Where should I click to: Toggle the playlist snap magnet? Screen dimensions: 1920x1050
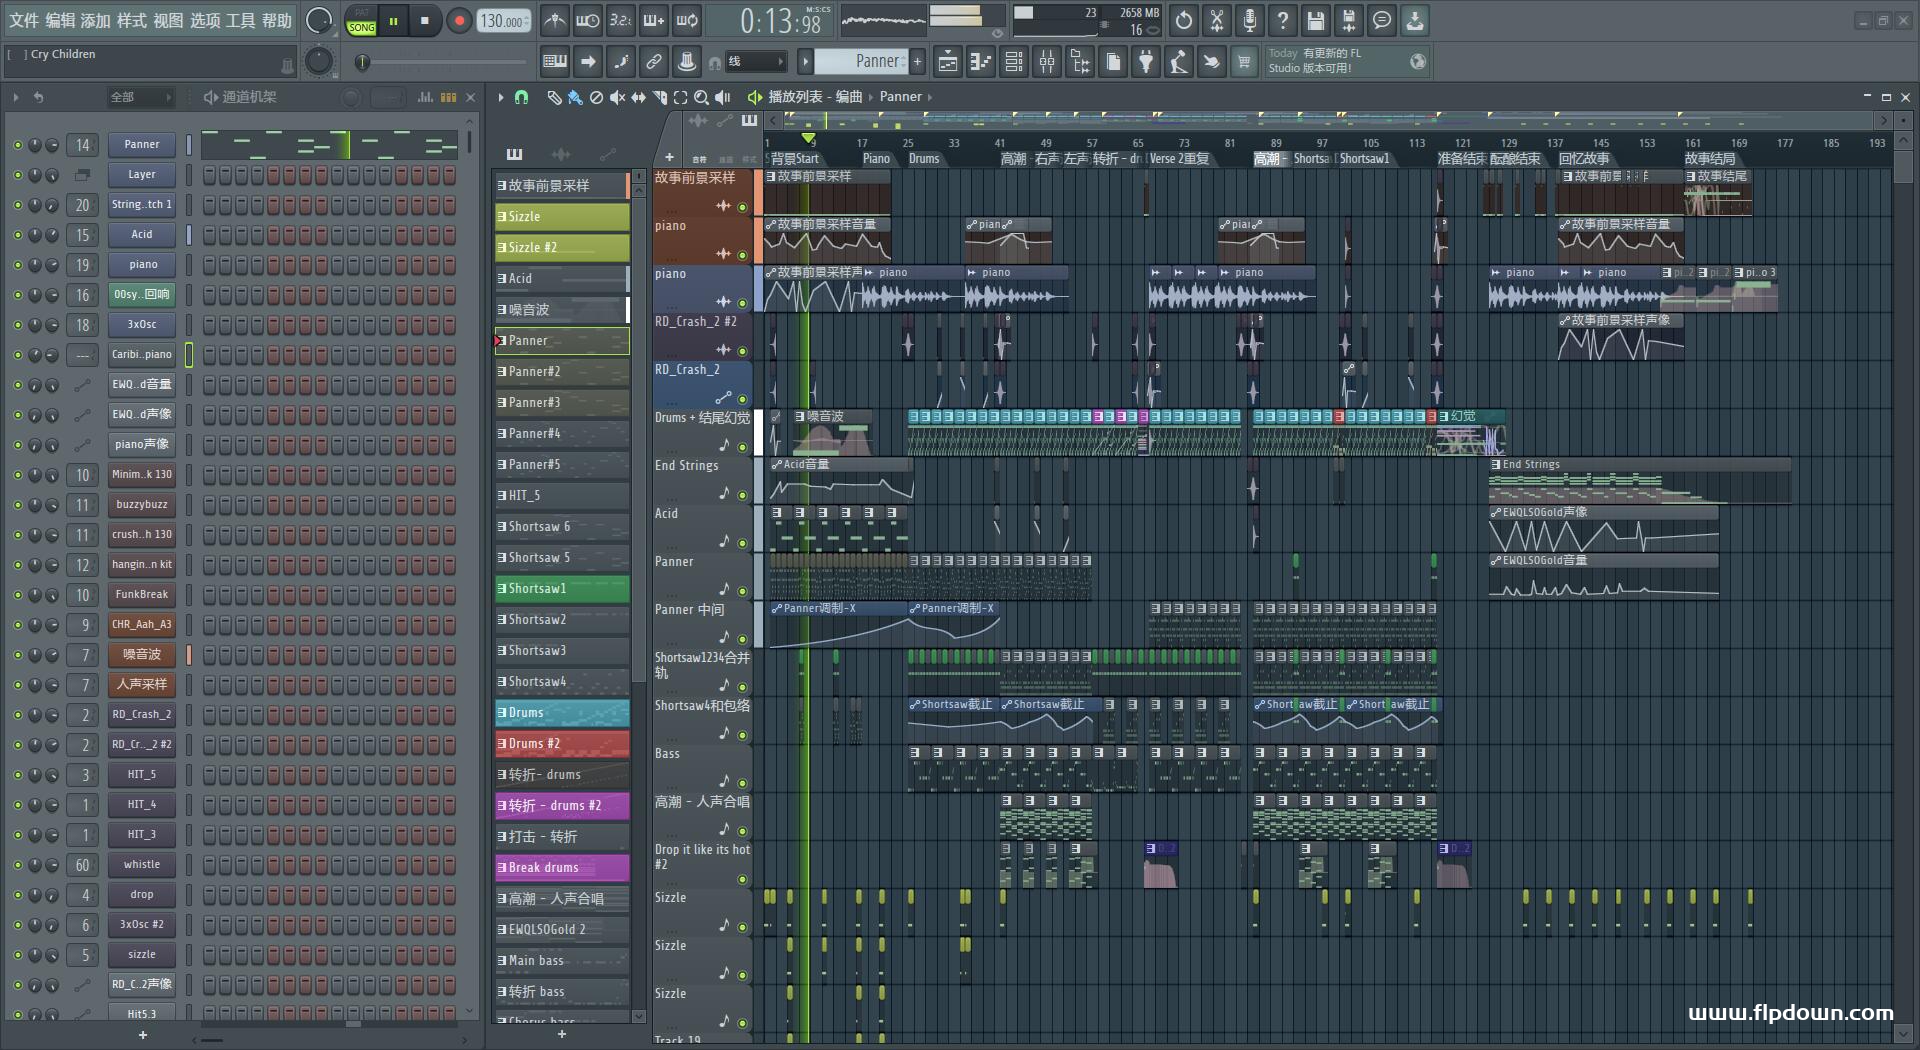(521, 97)
